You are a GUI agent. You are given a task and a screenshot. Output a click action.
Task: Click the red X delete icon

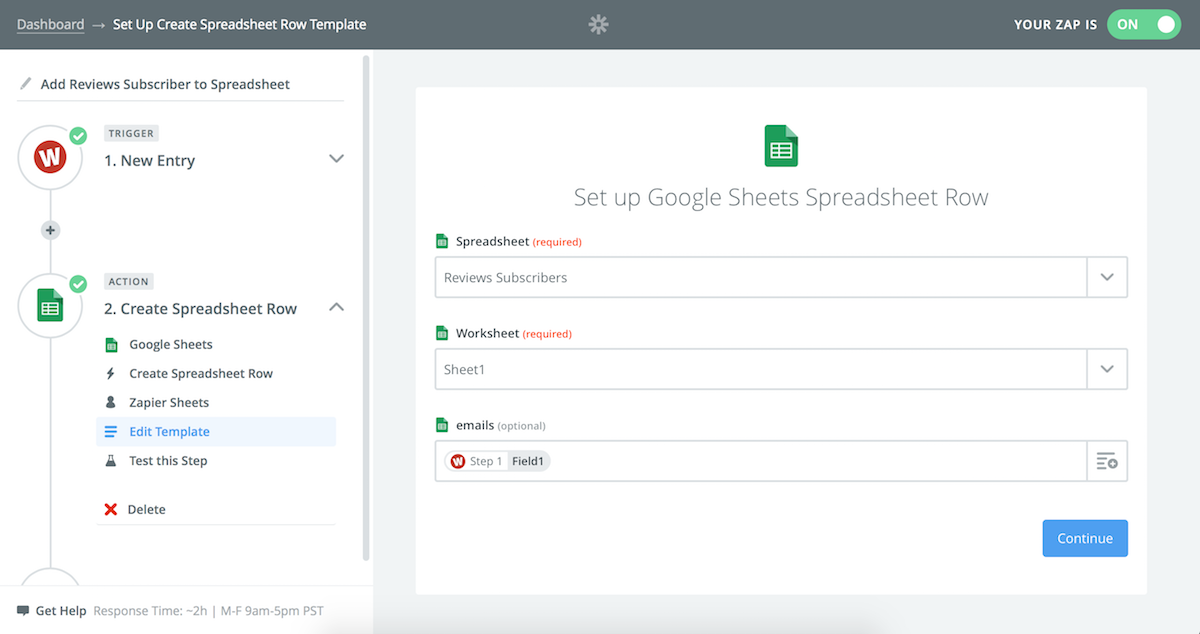click(x=111, y=510)
